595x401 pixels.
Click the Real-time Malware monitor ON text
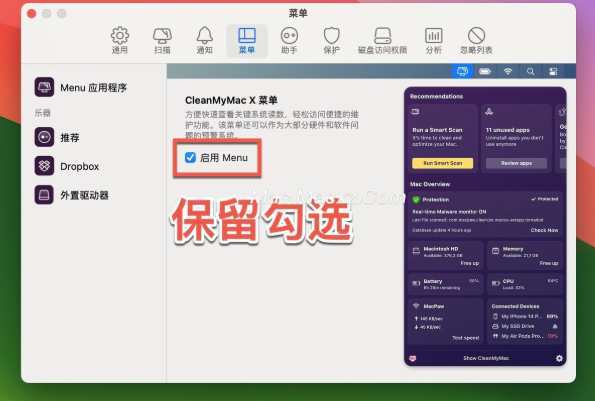449,212
